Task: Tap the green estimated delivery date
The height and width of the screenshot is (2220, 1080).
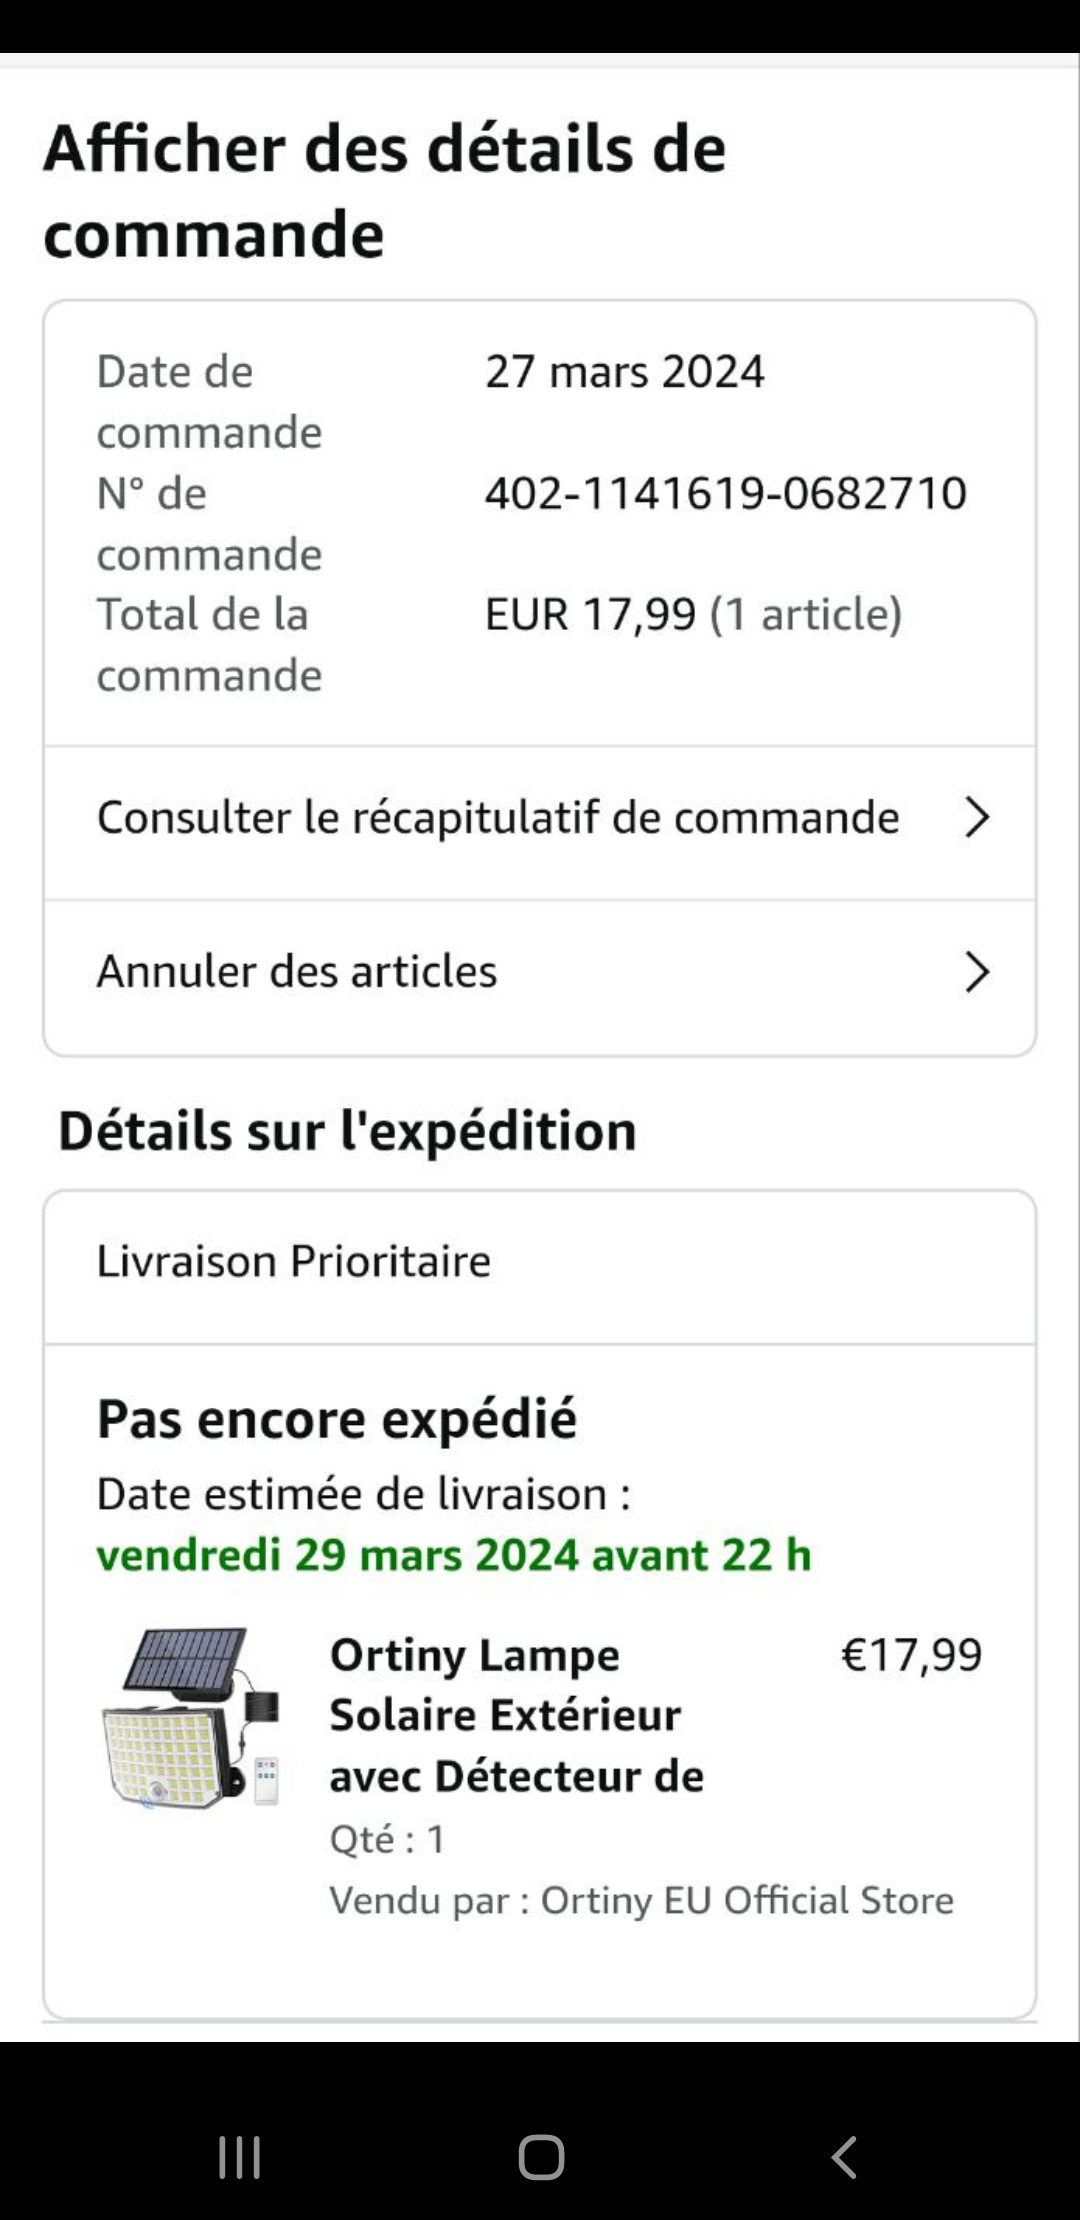Action: point(454,1555)
